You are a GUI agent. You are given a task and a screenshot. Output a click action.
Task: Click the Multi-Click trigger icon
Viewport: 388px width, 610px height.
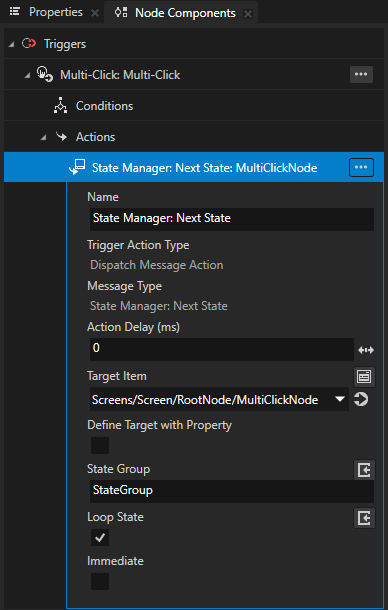pos(45,74)
